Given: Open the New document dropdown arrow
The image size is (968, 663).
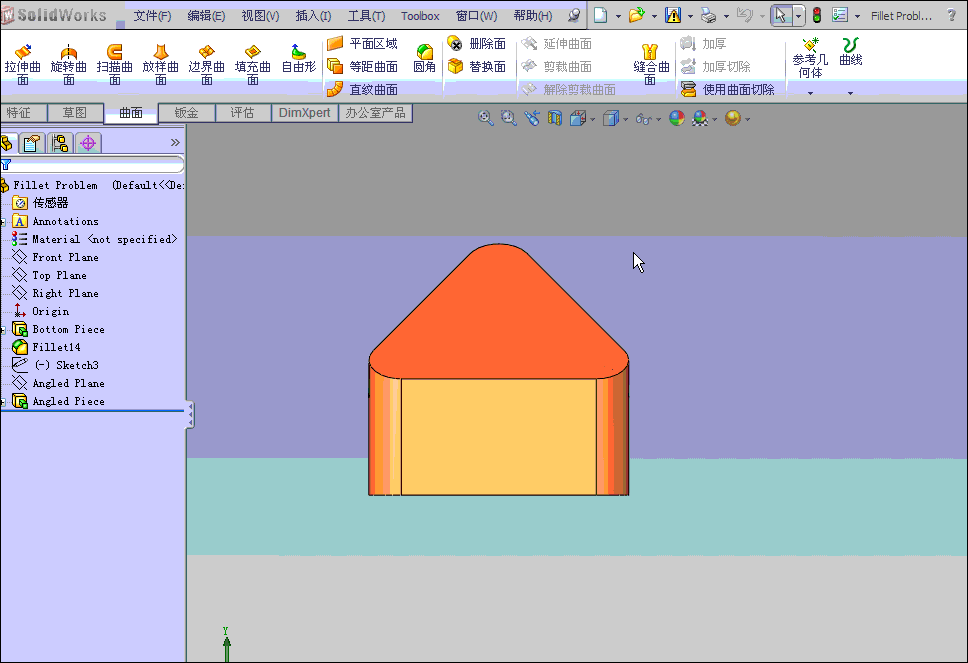Looking at the screenshot, I should point(618,16).
